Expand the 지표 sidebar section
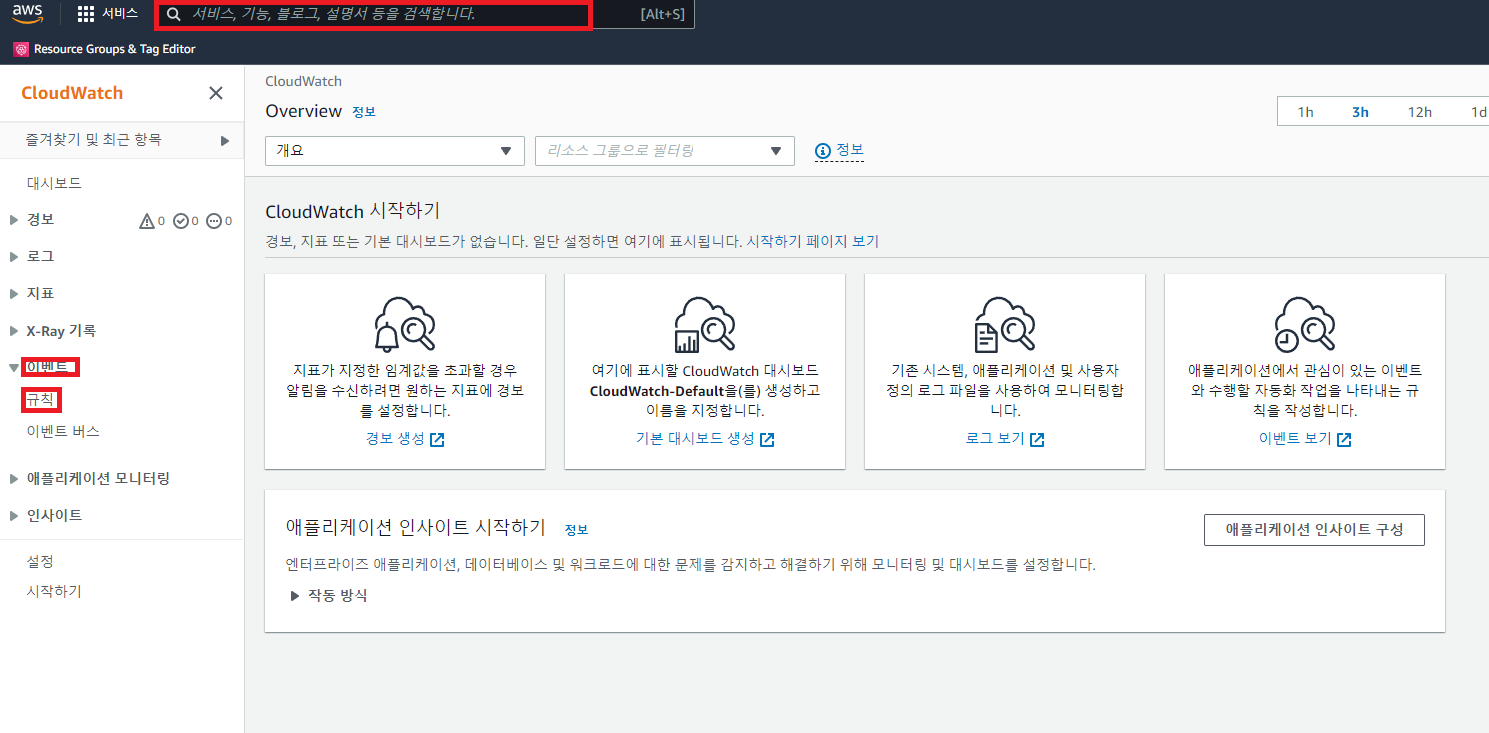Screen dimensions: 1489x733 point(14,294)
